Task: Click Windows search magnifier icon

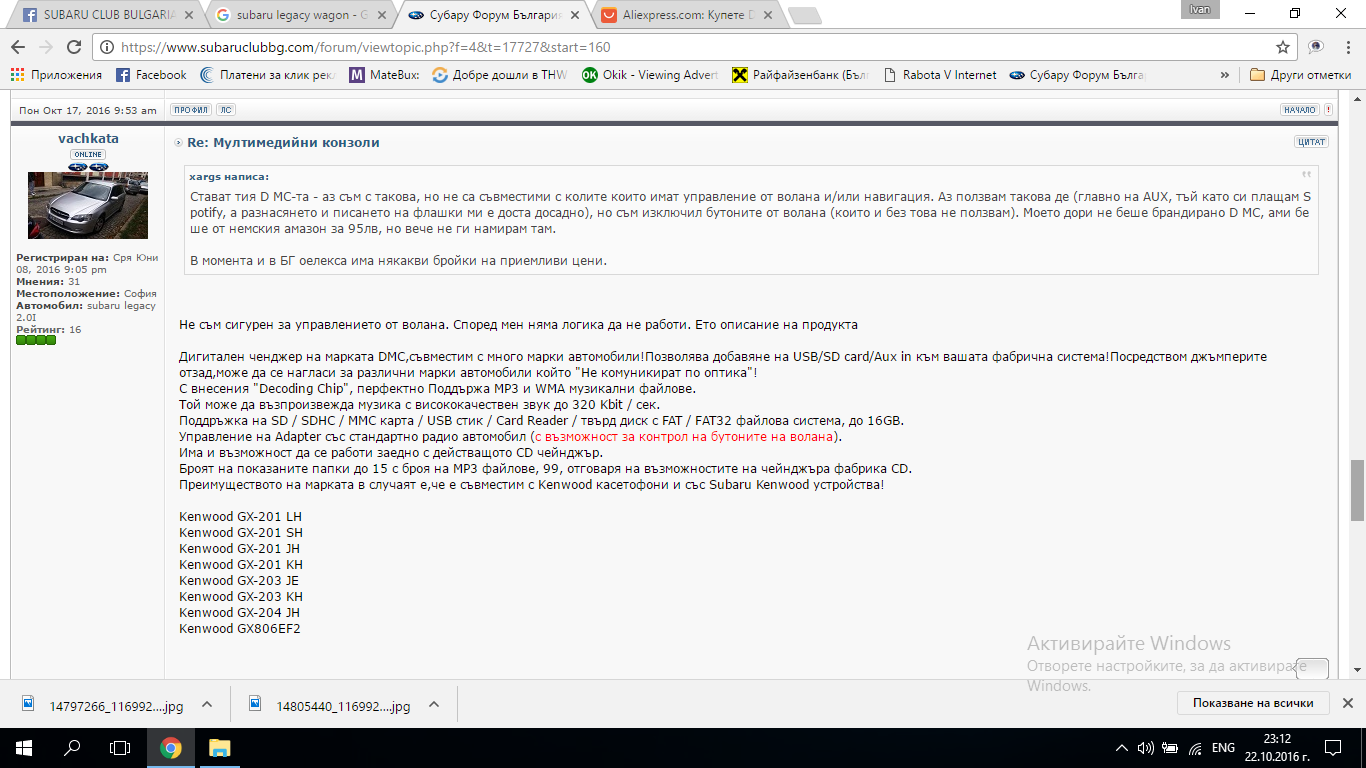Action: 72,747
